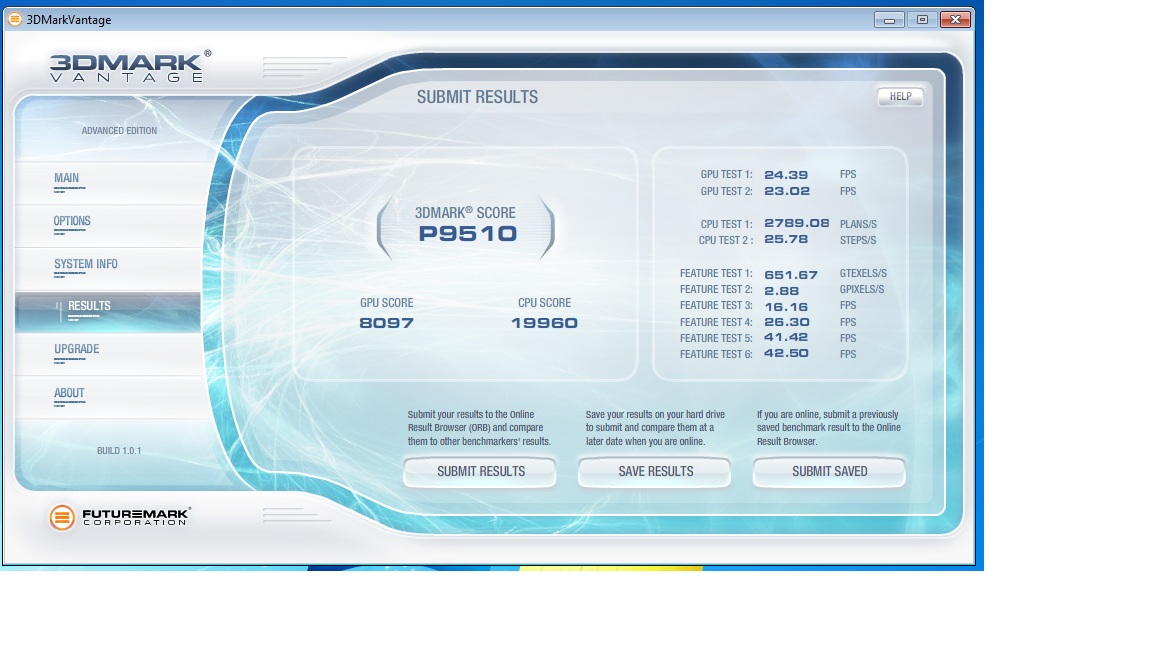
Task: Click the Build 1.0.1 label
Action: tap(119, 450)
